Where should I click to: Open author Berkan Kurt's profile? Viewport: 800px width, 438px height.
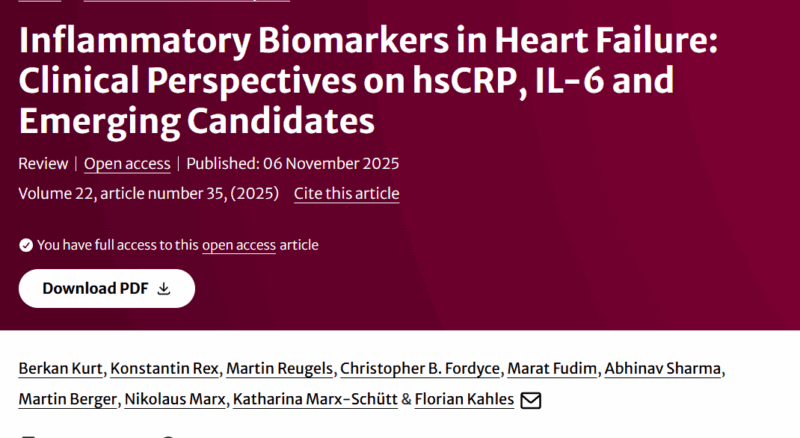click(x=59, y=369)
